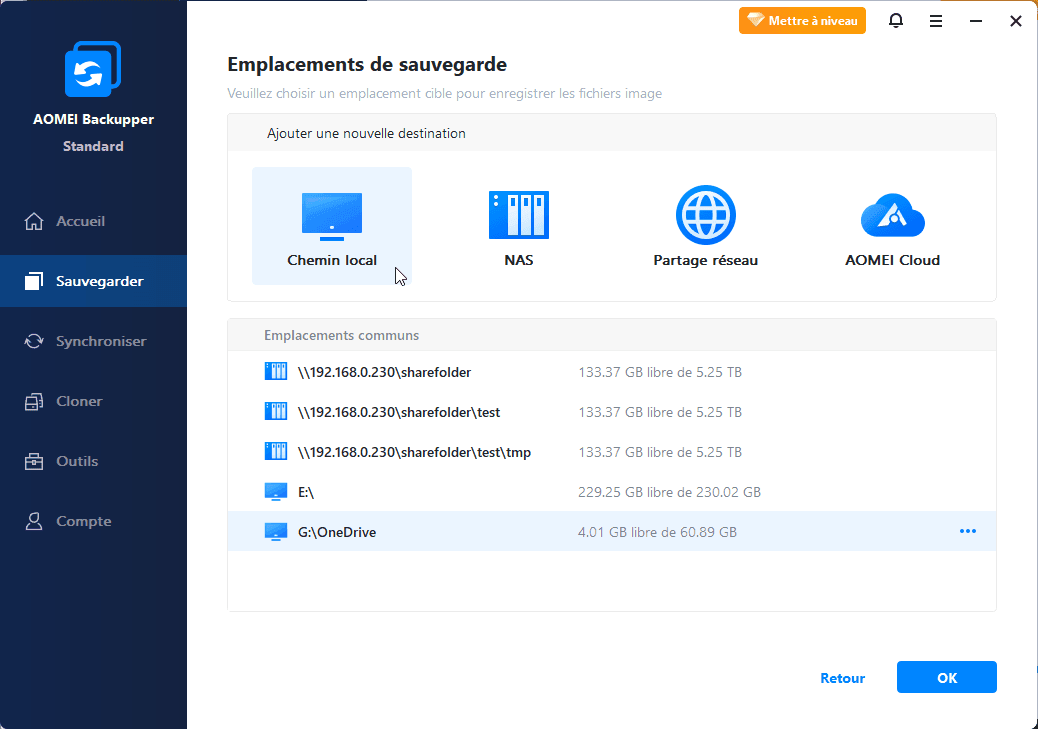The image size is (1038, 729).
Task: Open the hamburger menu icon
Action: coord(935,21)
